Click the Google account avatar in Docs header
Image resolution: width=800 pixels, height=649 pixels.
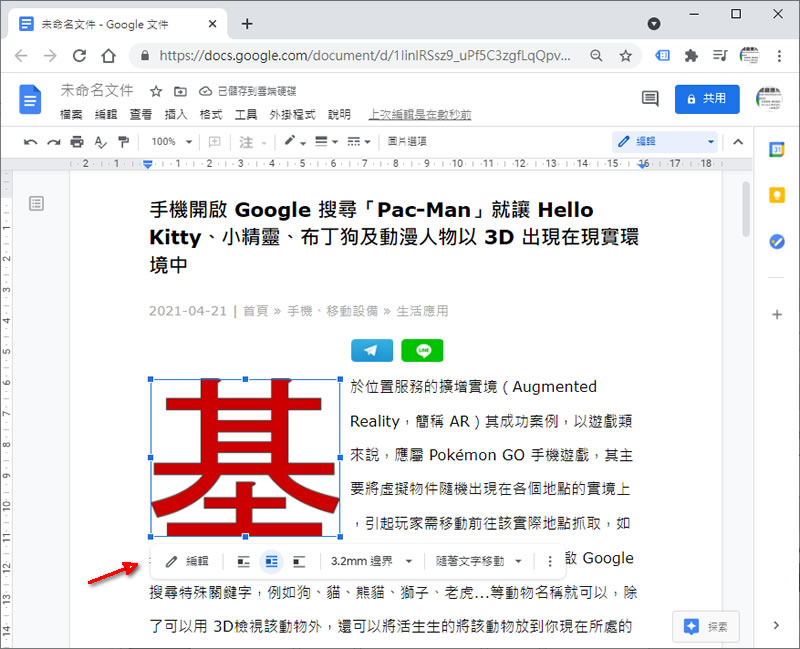[769, 98]
